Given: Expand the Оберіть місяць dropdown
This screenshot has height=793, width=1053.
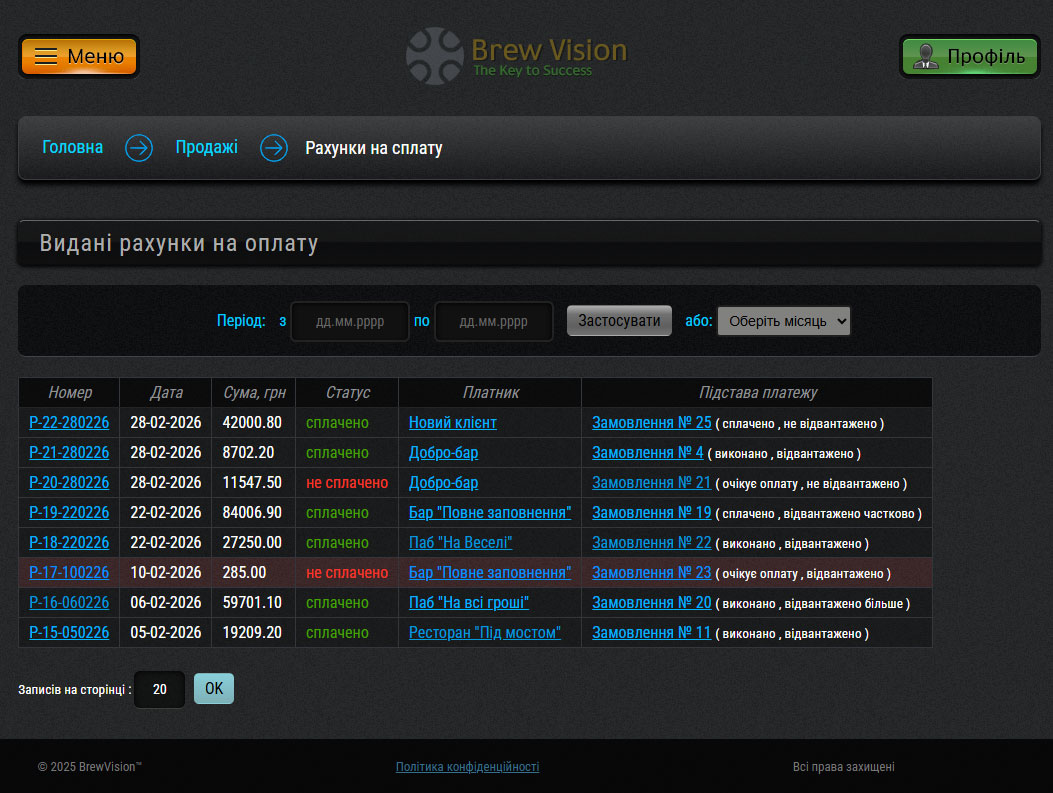Looking at the screenshot, I should (783, 321).
